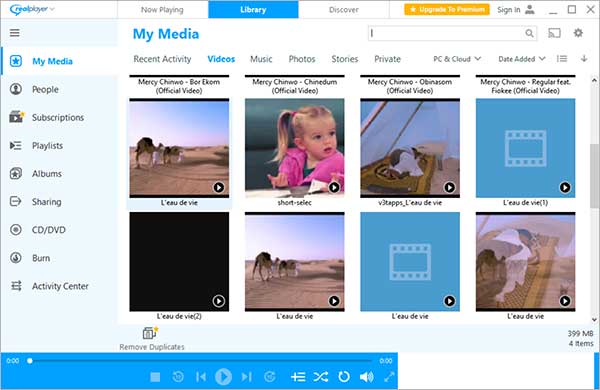Open the playlist queue icon in player bar
Image resolution: width=600 pixels, height=390 pixels.
(298, 377)
